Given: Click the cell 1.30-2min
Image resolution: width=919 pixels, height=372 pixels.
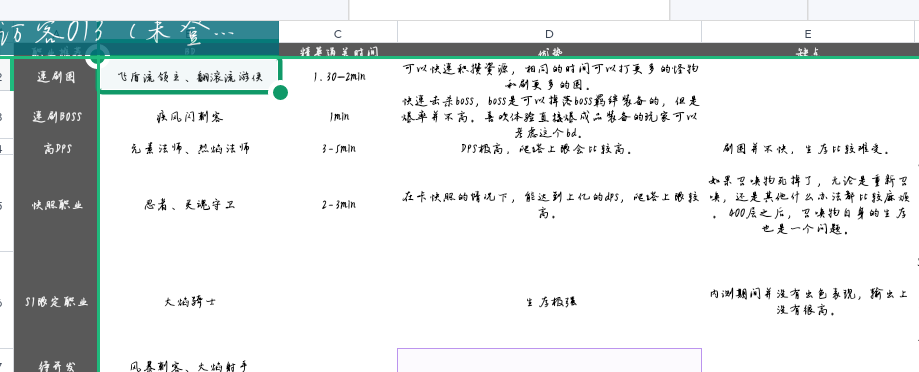Looking at the screenshot, I should pyautogui.click(x=338, y=76).
